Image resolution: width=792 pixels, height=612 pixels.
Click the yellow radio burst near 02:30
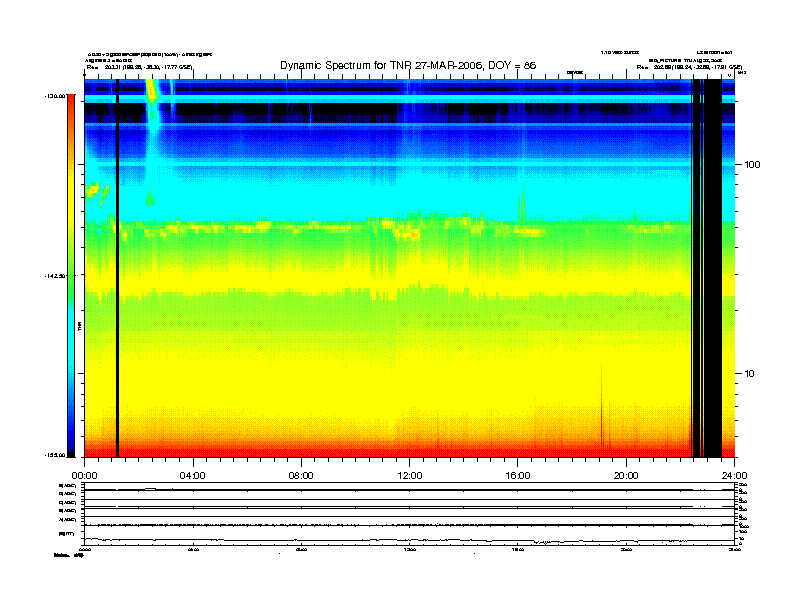click(152, 91)
